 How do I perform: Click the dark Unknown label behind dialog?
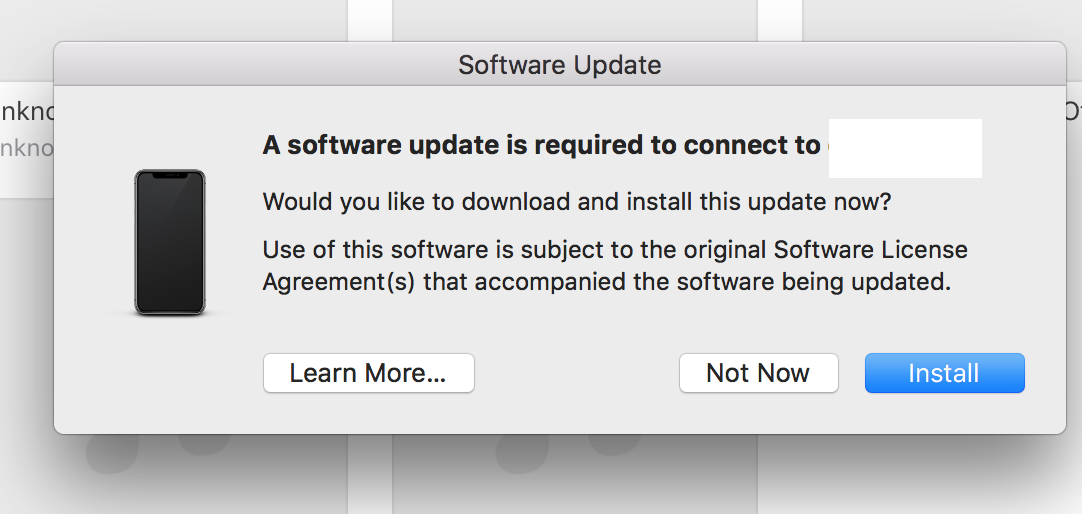pos(27,111)
